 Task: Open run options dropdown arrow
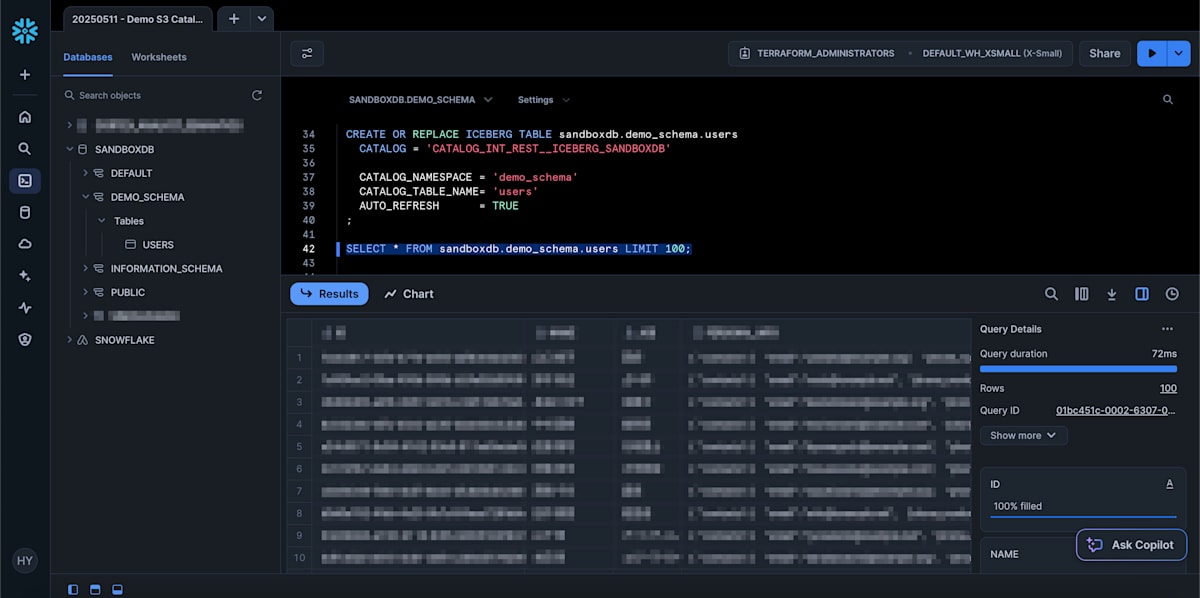1179,53
